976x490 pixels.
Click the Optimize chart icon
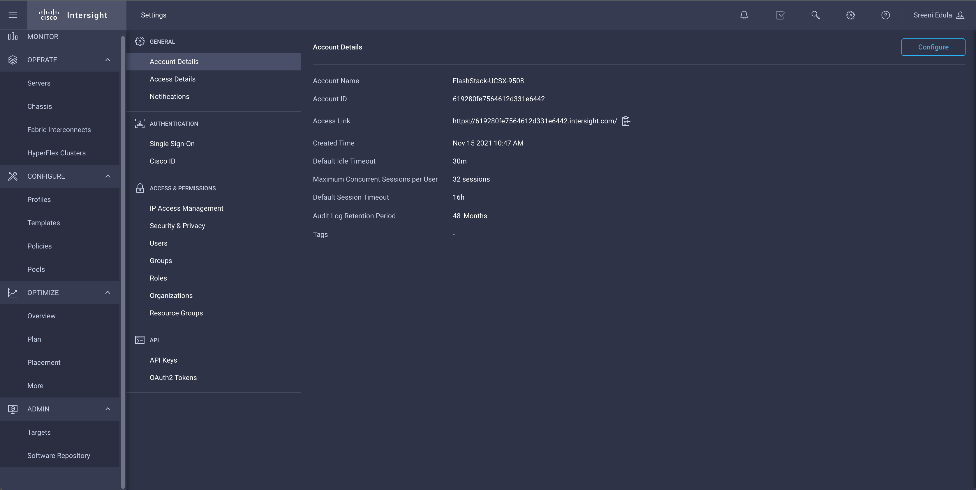coord(12,293)
